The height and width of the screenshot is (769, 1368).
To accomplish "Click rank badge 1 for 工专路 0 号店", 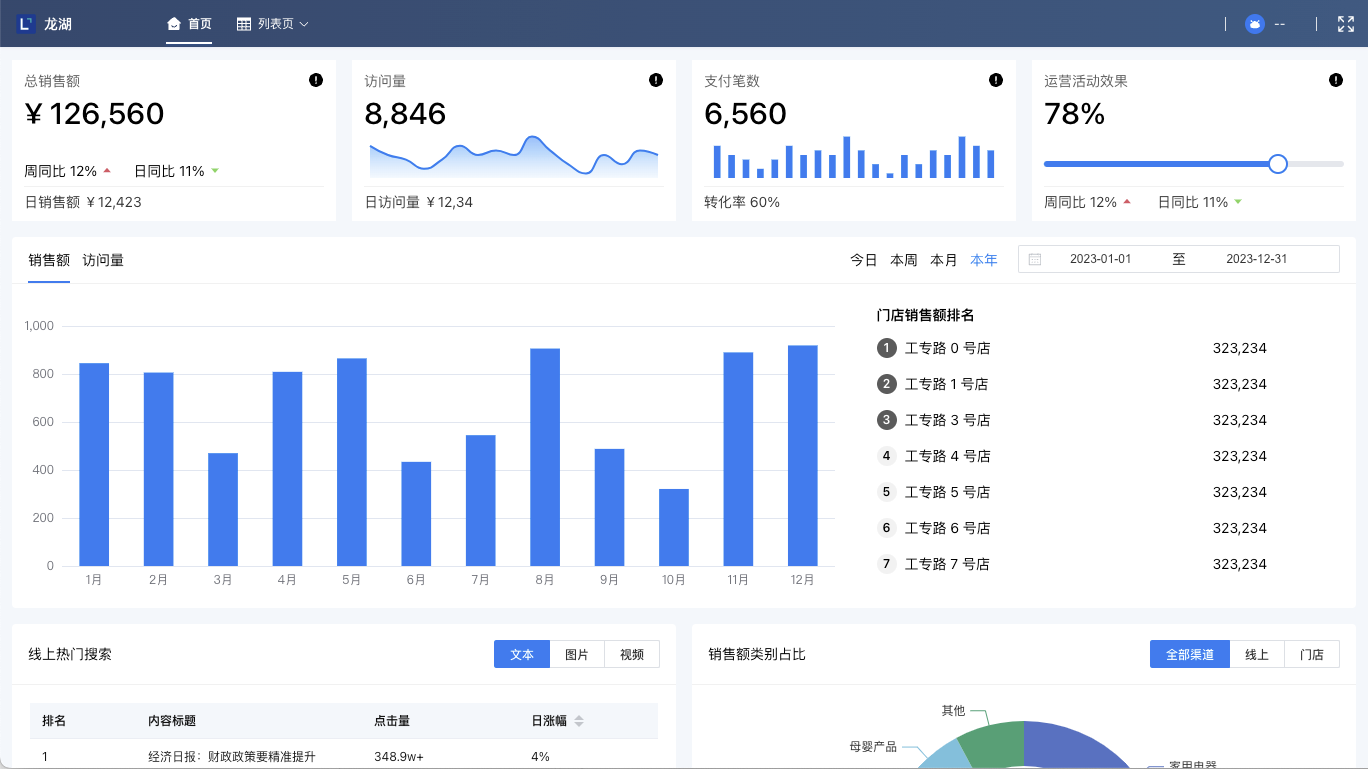I will pos(886,348).
